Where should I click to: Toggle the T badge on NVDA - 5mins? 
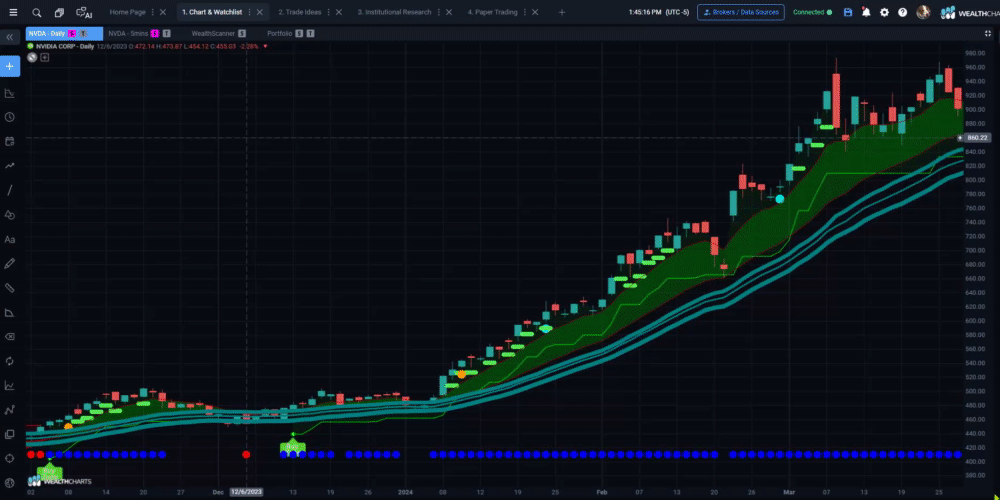[166, 33]
